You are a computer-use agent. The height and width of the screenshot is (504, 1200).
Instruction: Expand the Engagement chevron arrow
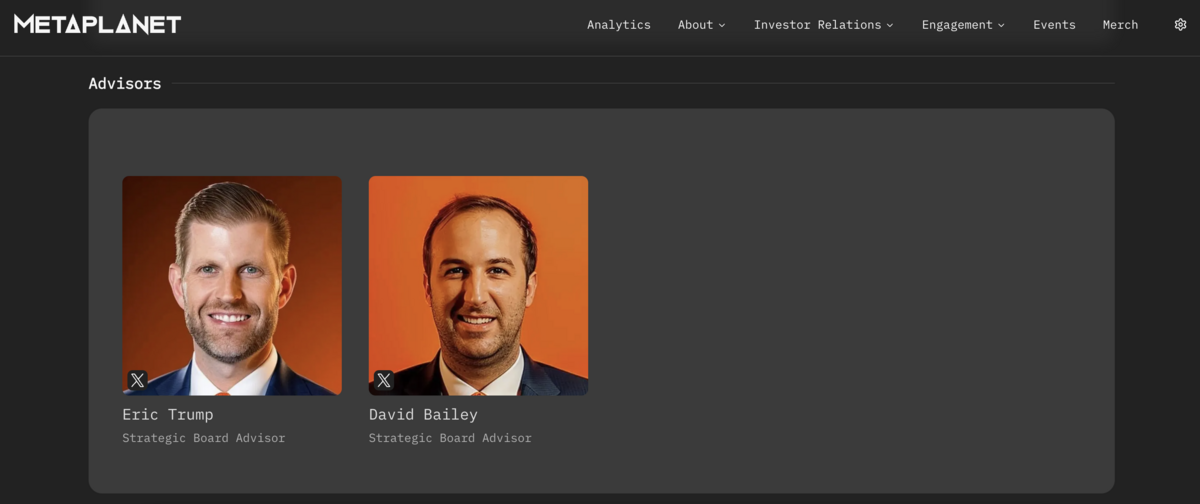(x=1001, y=25)
